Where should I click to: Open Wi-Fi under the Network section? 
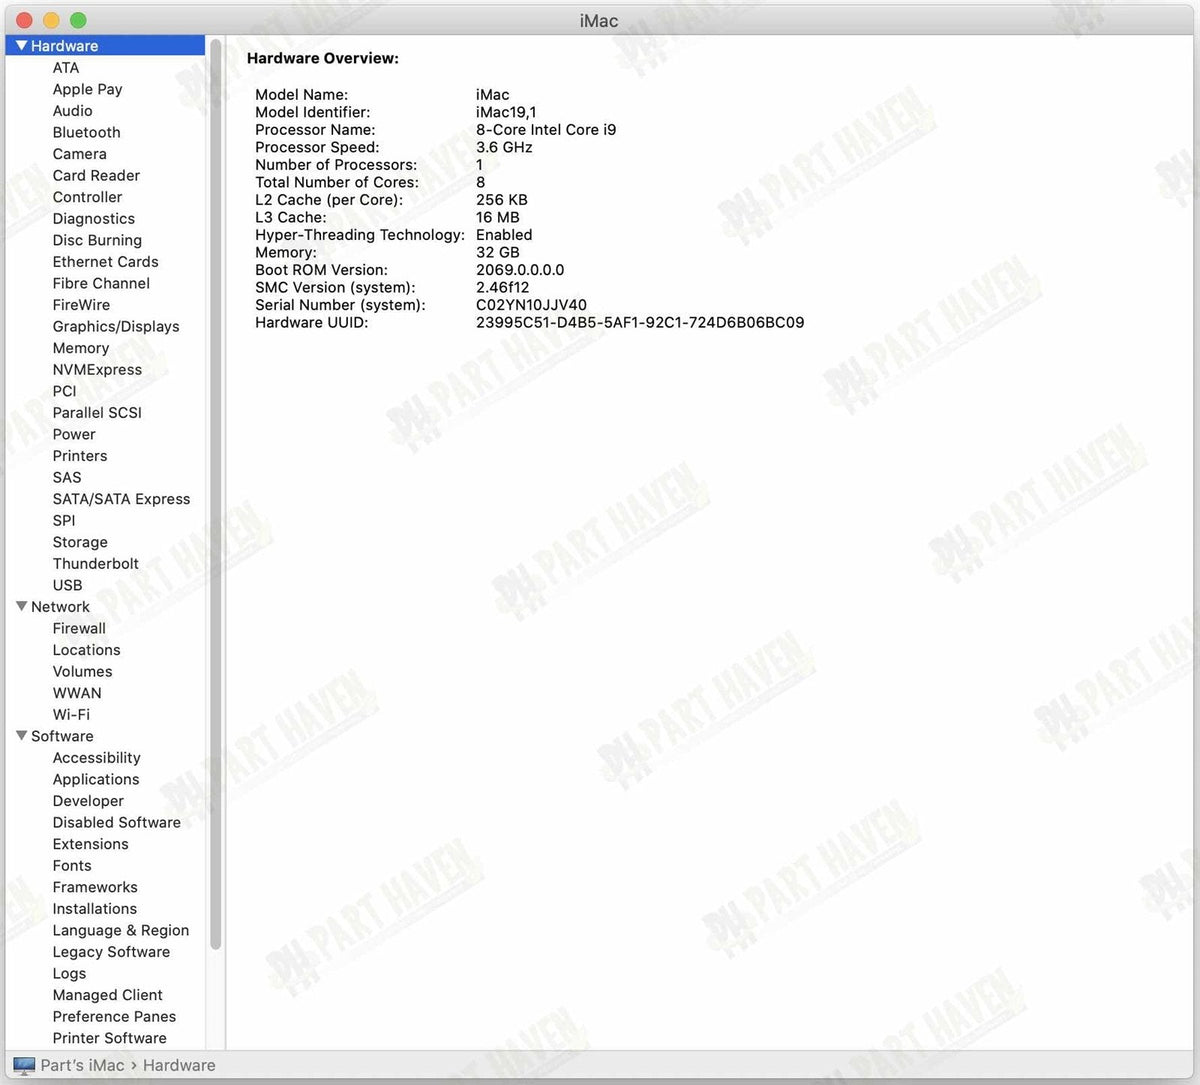(x=71, y=714)
